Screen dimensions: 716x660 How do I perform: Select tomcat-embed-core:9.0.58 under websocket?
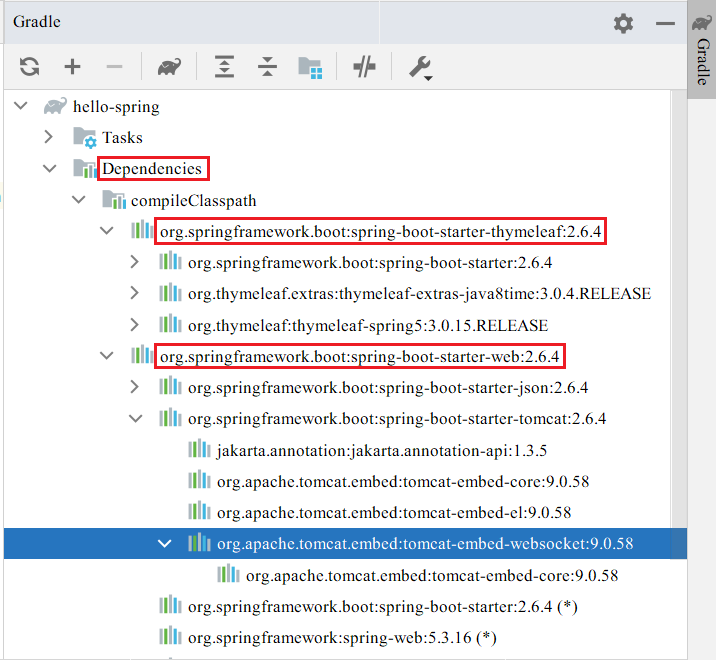tap(432, 576)
